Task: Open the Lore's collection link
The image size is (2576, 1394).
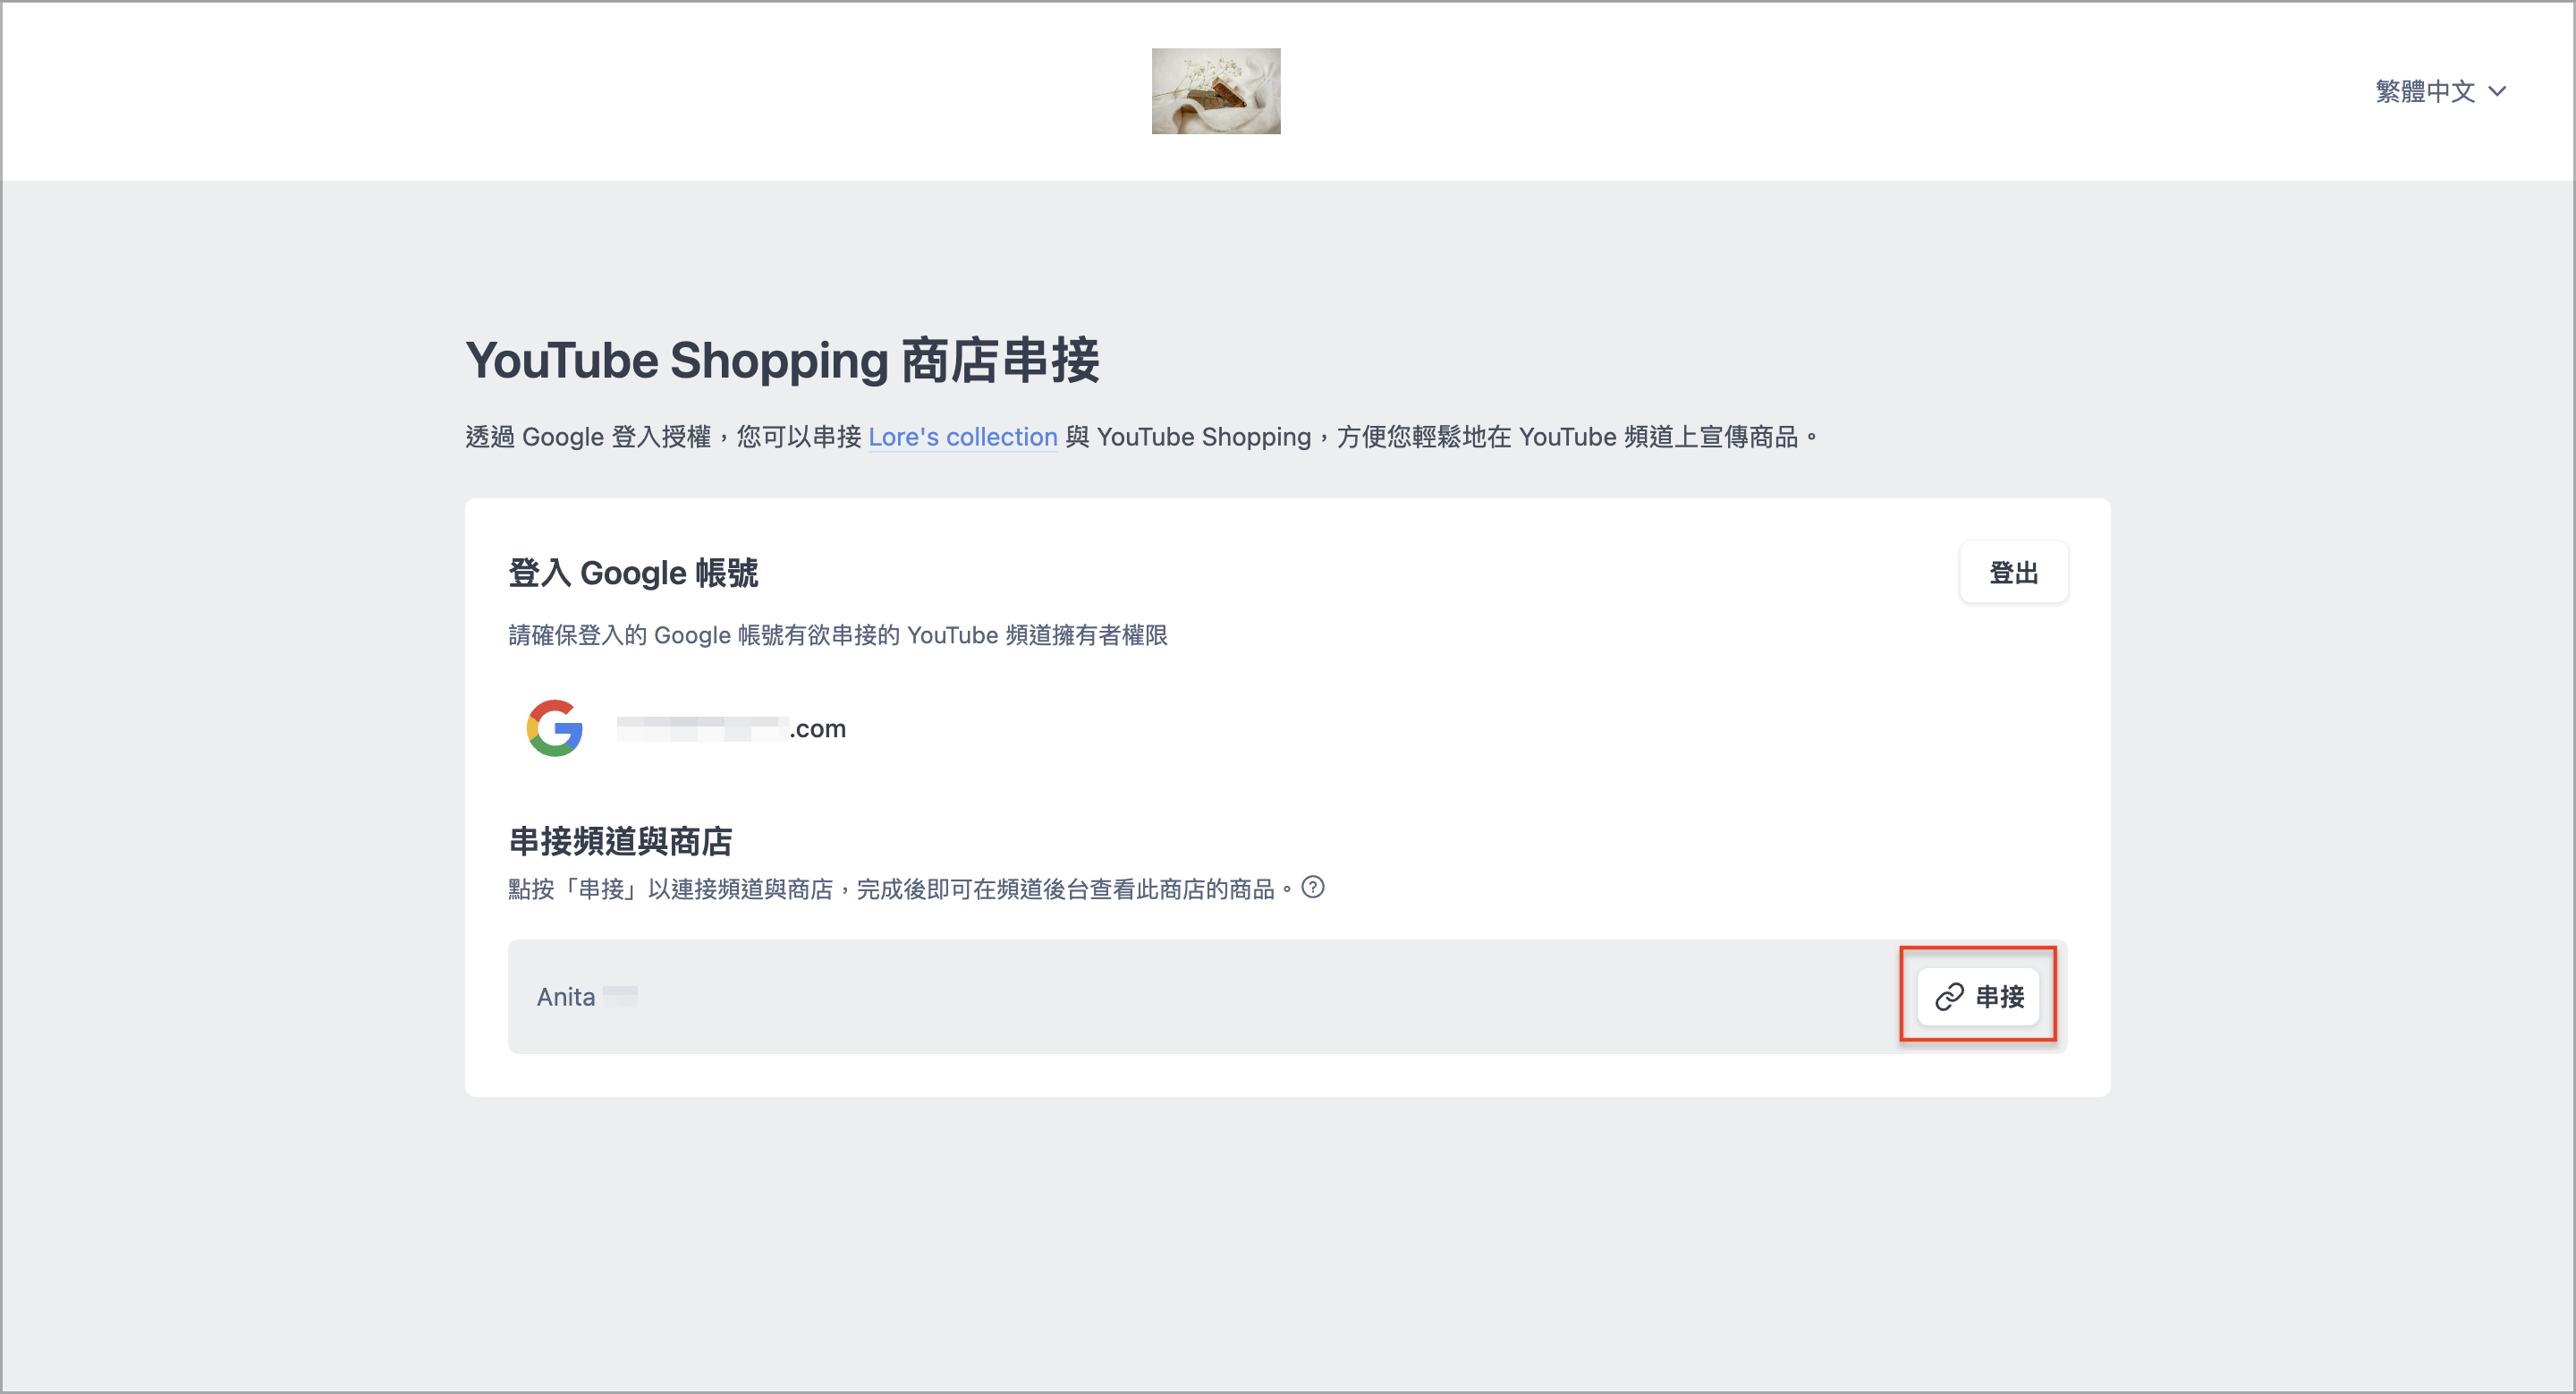Action: [x=962, y=437]
